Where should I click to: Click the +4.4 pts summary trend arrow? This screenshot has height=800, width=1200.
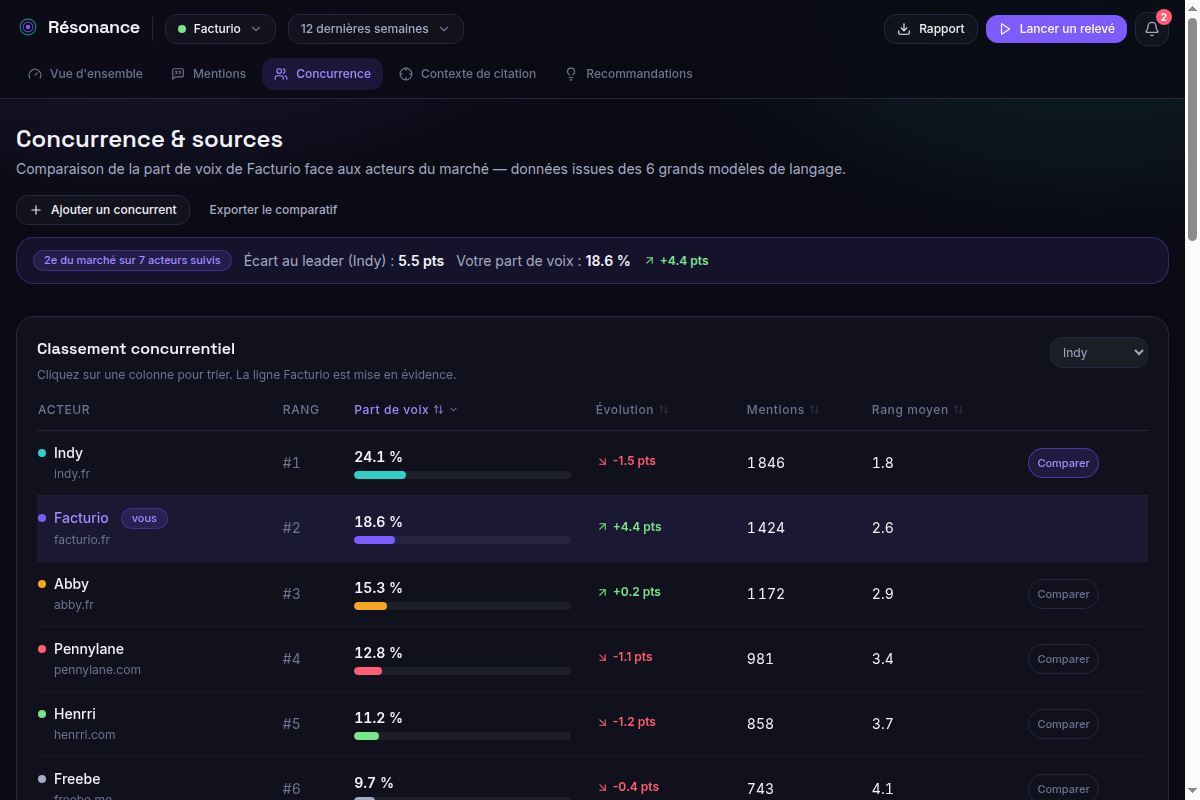650,261
